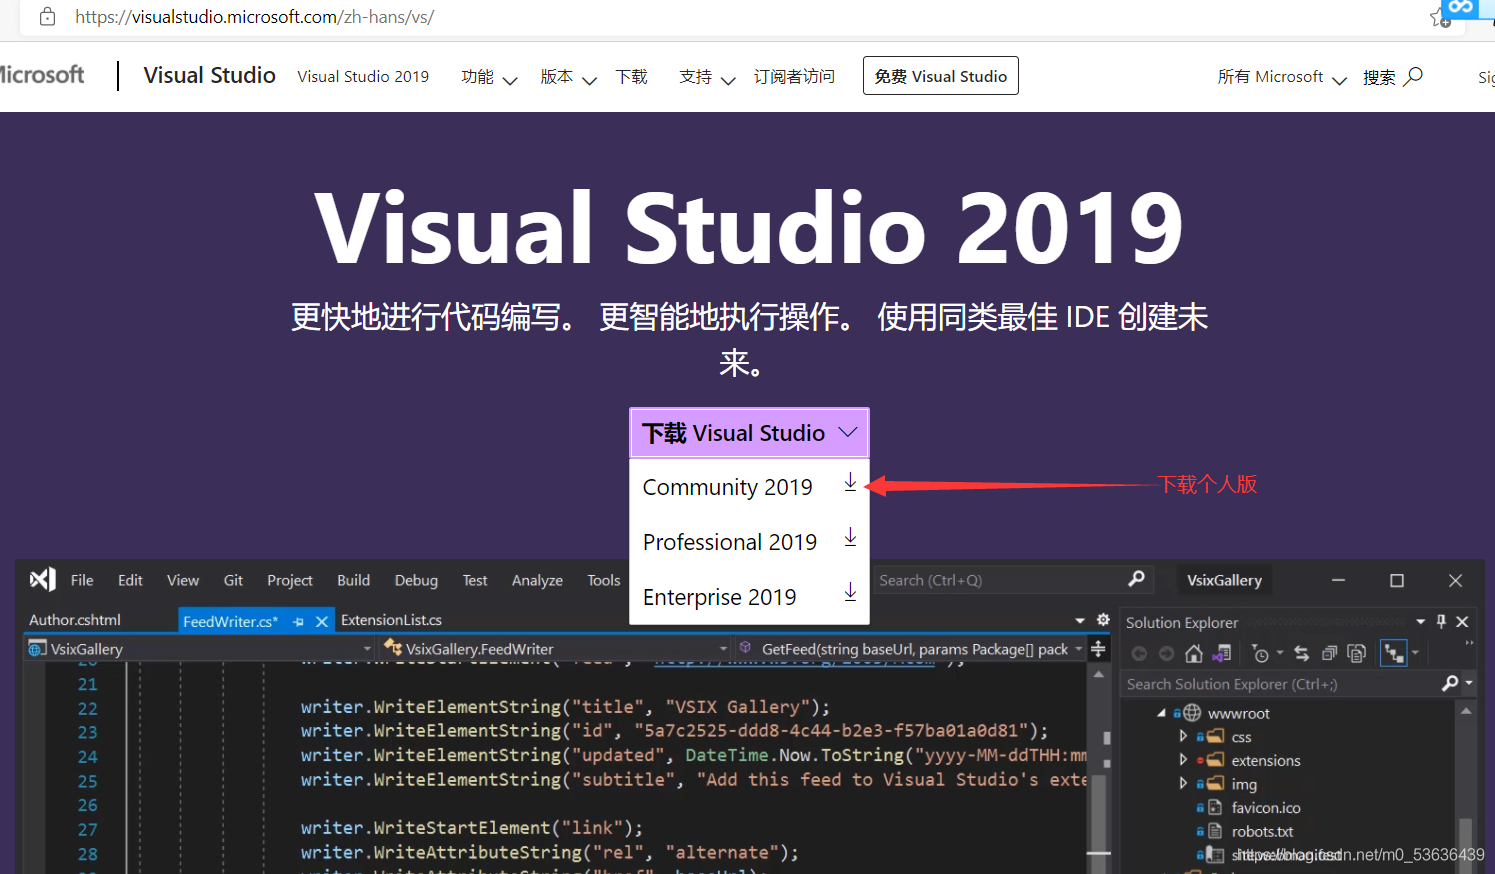
Task: Click the search icon next to 搜索
Action: click(x=1413, y=76)
